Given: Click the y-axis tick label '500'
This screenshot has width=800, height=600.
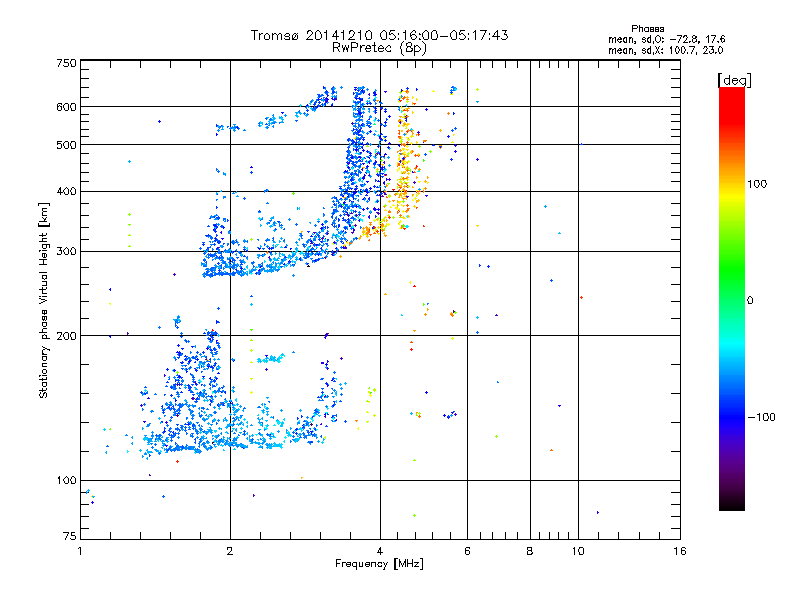Looking at the screenshot, I should [x=66, y=145].
